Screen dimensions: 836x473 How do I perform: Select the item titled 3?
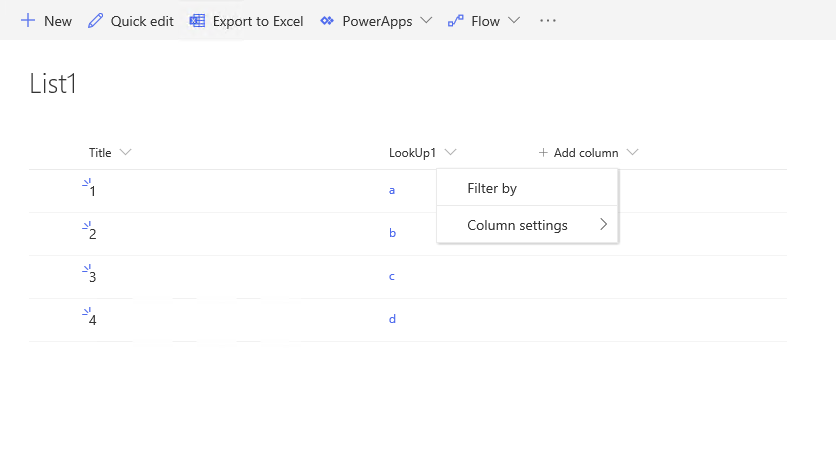tap(93, 277)
